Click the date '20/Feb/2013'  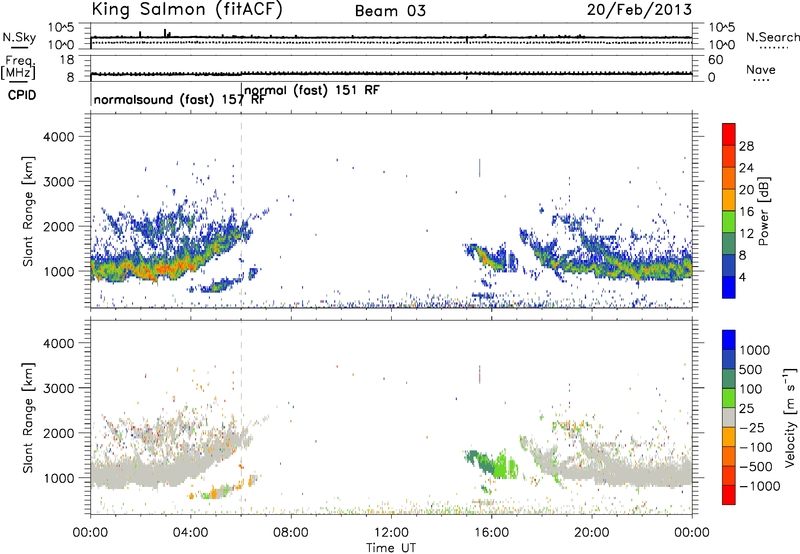[x=639, y=9]
